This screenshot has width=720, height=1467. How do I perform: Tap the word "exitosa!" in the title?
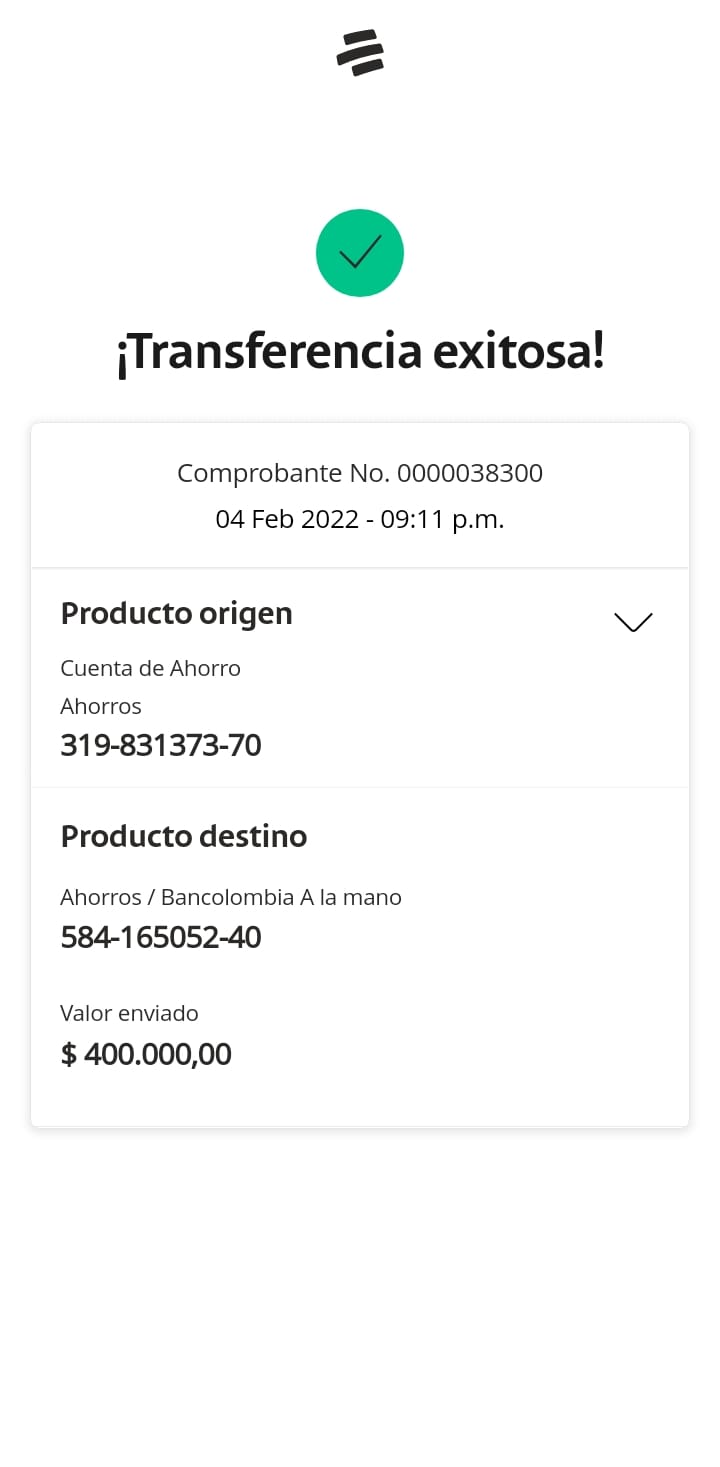[x=518, y=353]
